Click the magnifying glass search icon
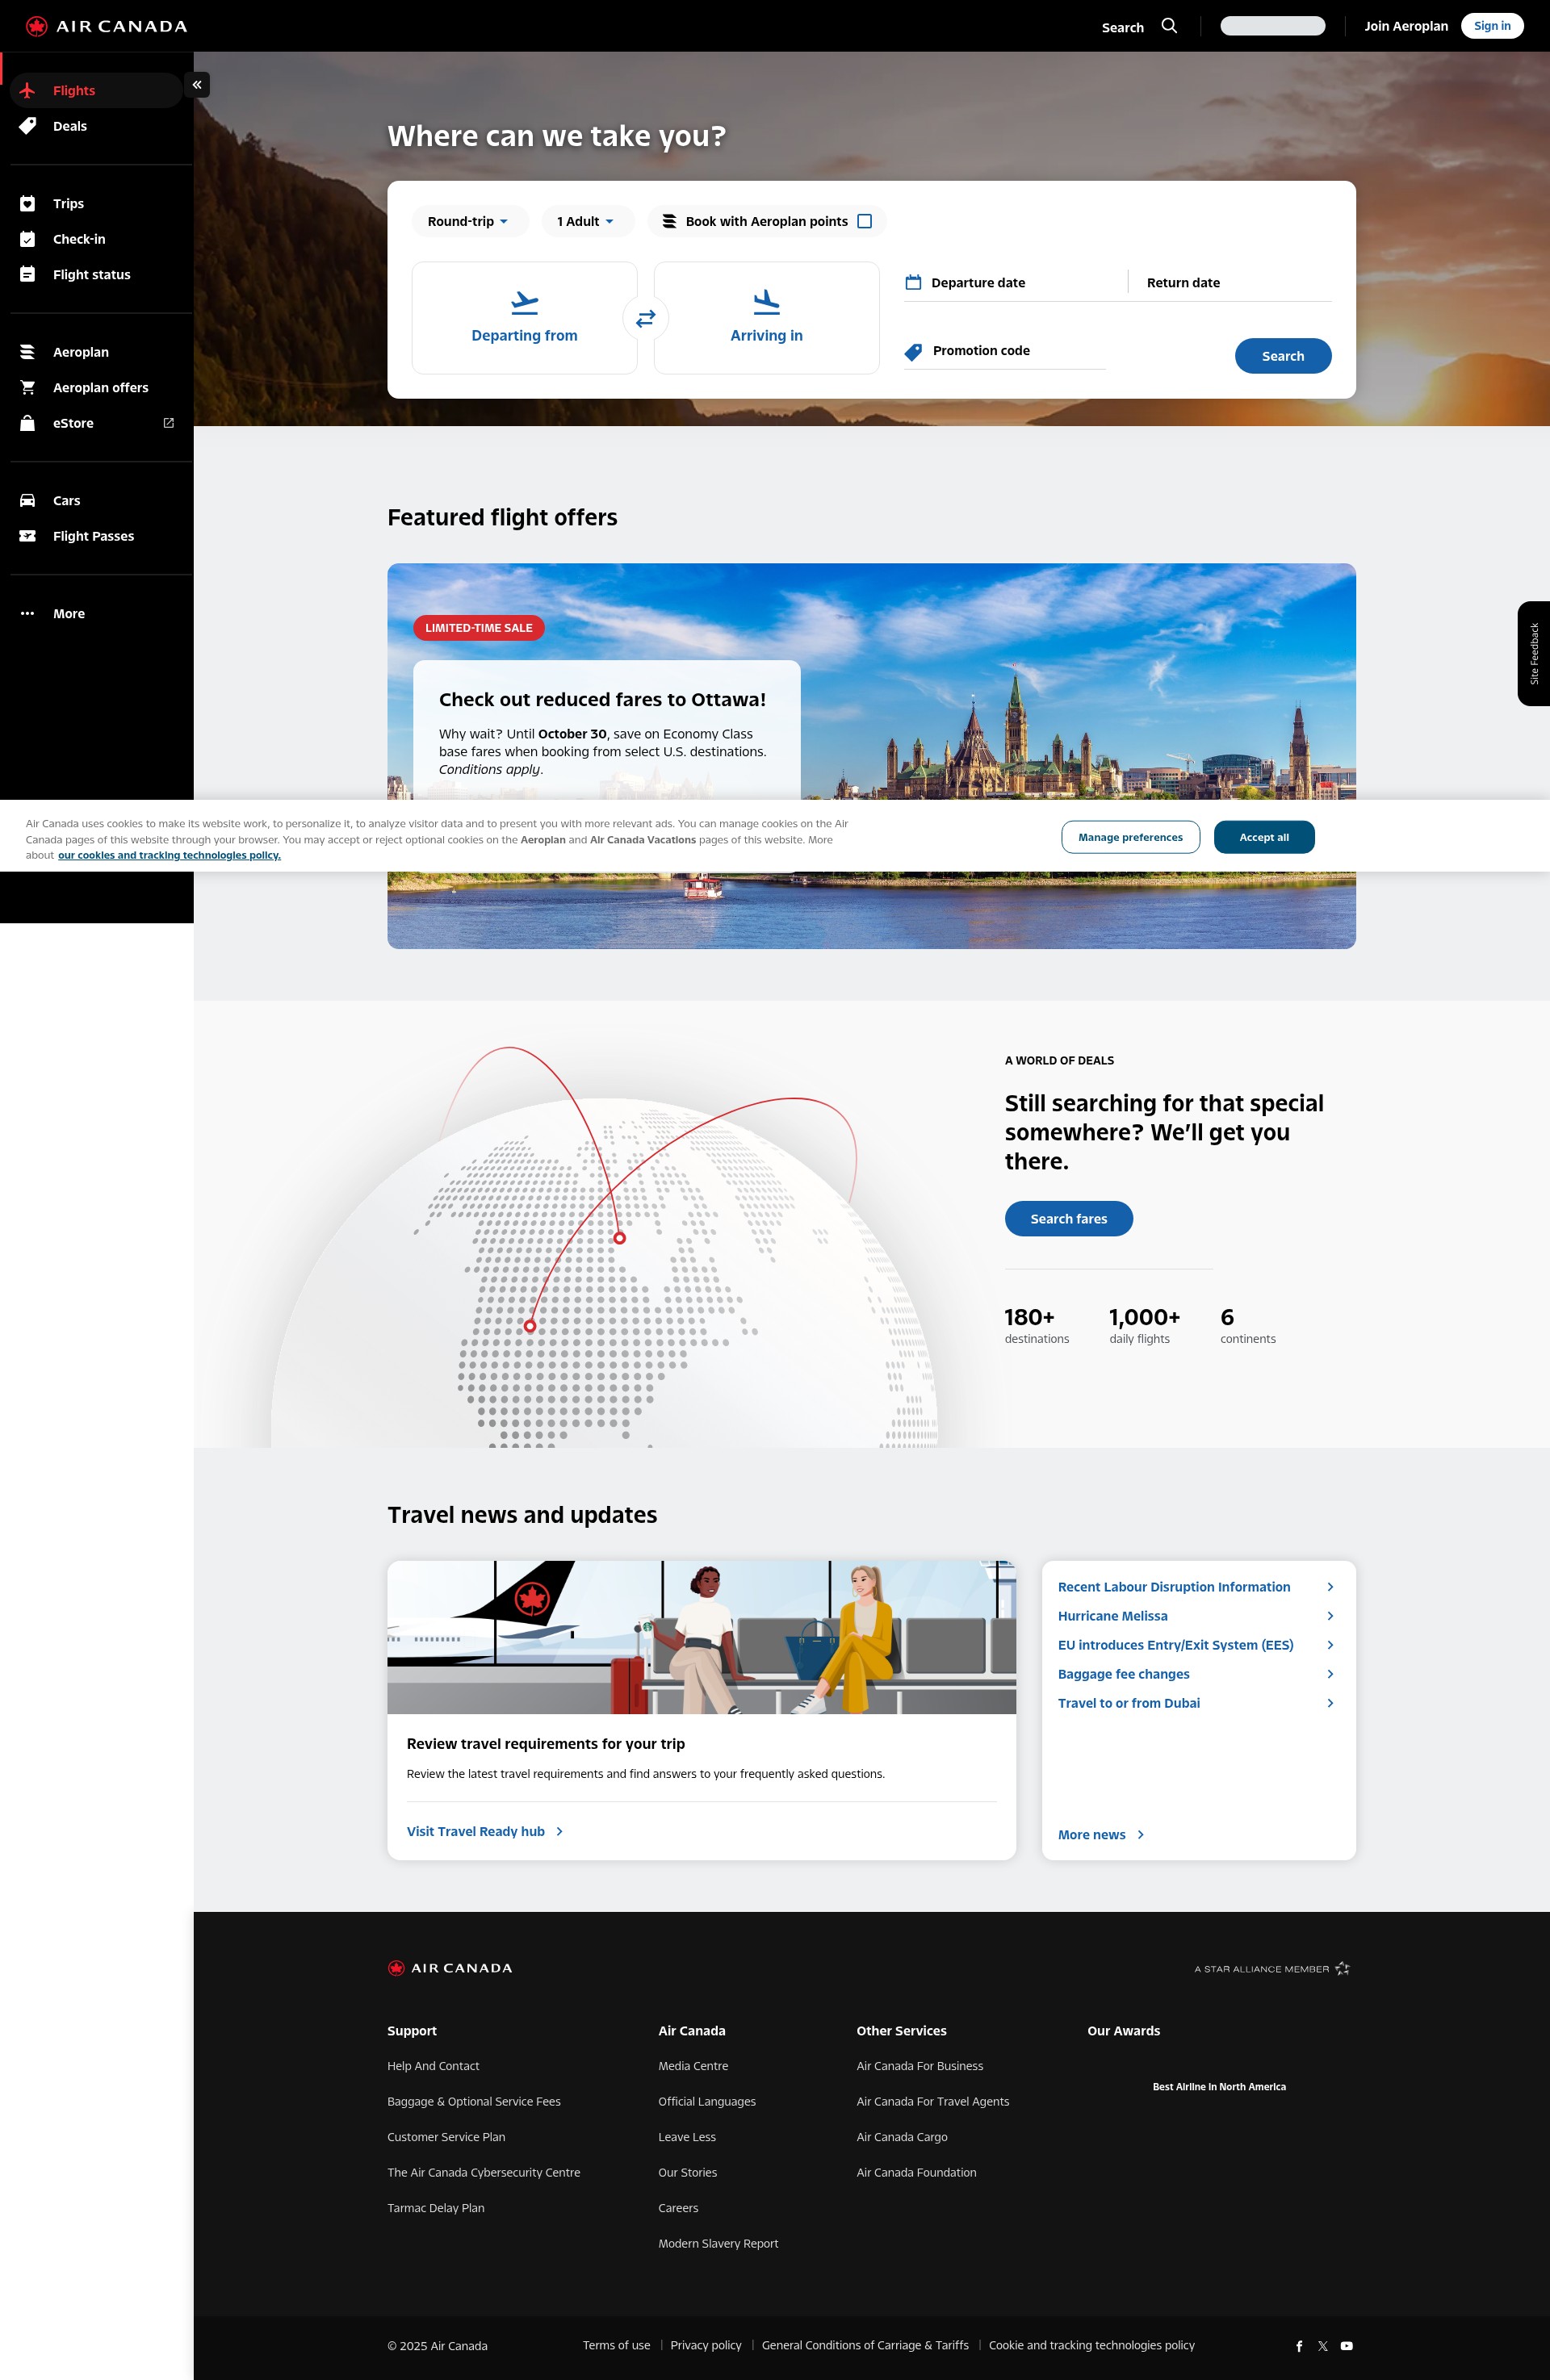 coord(1169,26)
